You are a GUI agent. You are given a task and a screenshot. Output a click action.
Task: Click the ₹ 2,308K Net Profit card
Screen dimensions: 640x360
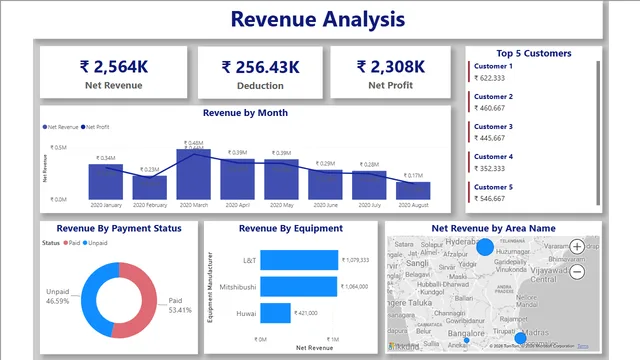tap(391, 72)
